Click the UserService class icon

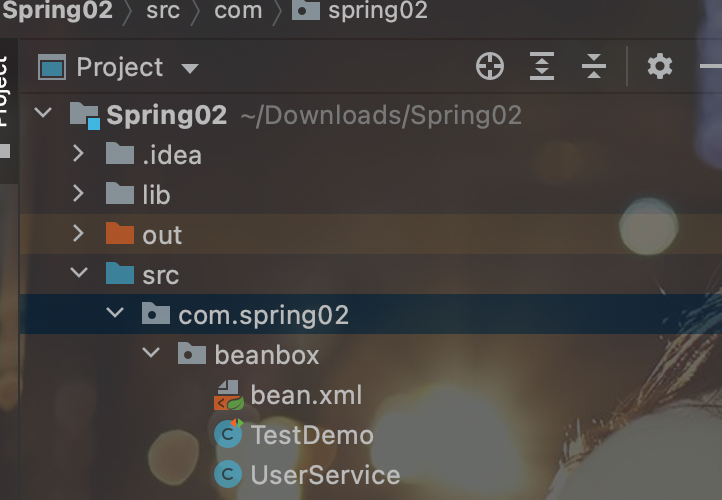tap(228, 474)
